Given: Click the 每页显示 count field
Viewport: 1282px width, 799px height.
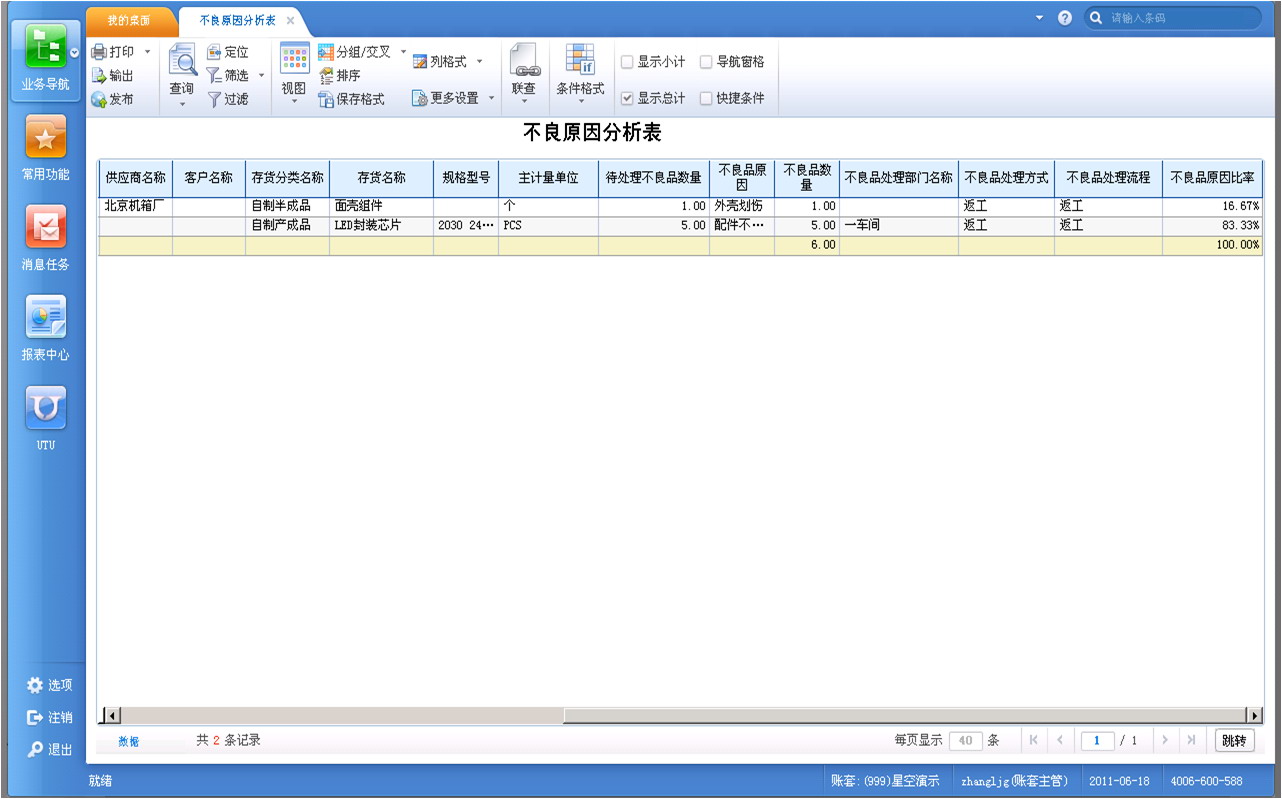Looking at the screenshot, I should (965, 740).
